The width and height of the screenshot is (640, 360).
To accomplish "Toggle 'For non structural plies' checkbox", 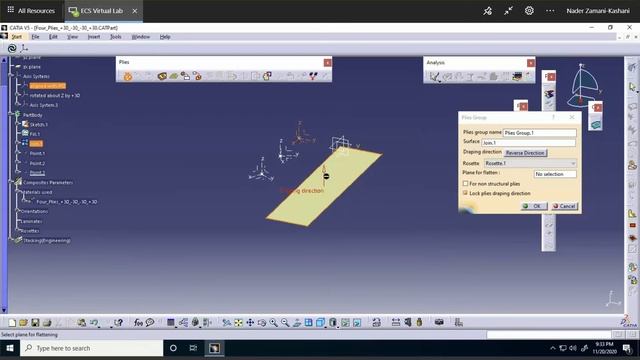I will coord(465,184).
